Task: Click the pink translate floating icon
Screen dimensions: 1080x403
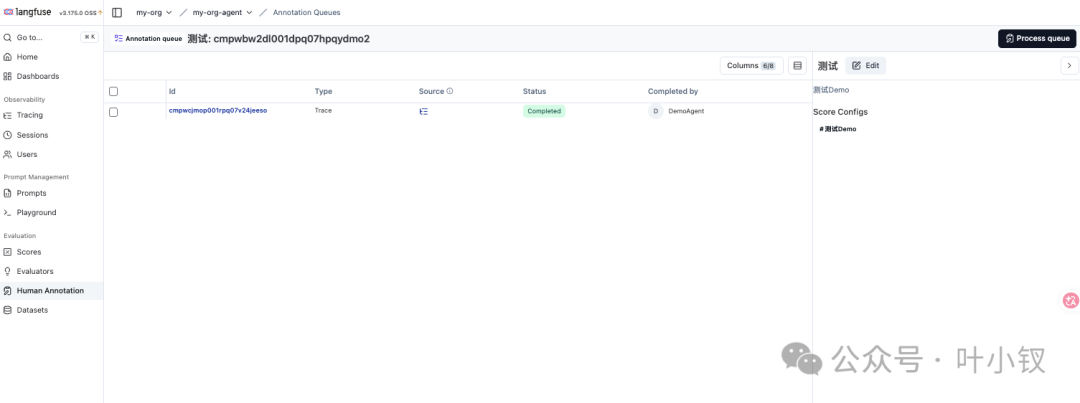Action: (1070, 300)
